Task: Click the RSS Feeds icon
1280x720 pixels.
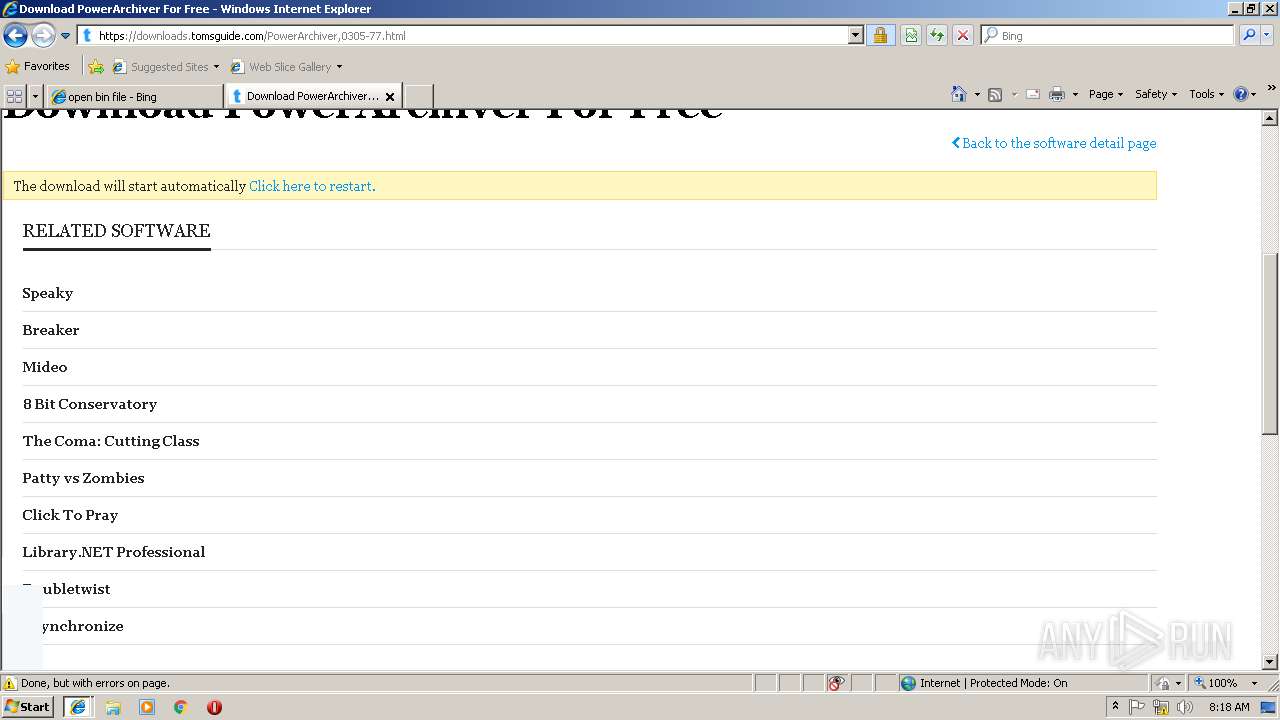Action: [995, 94]
